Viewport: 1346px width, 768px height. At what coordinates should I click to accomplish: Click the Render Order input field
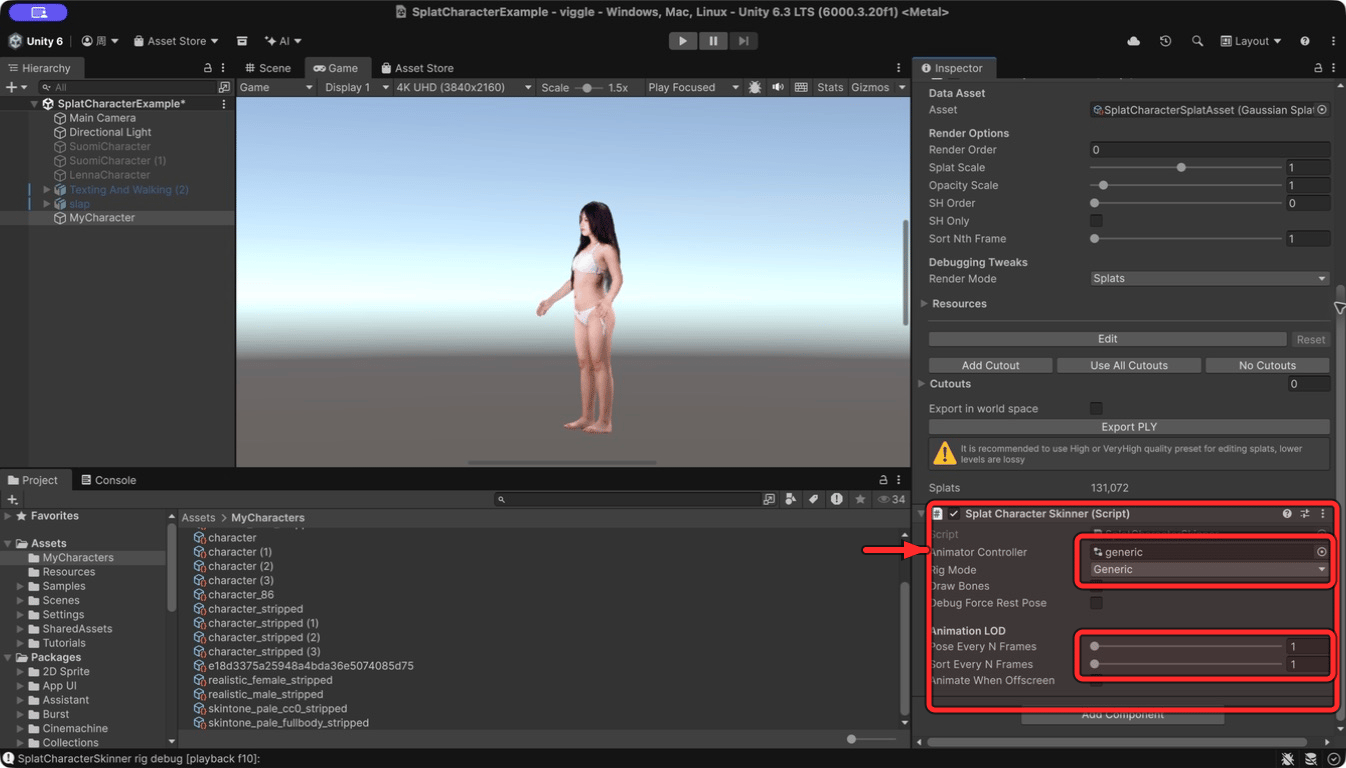click(1209, 150)
